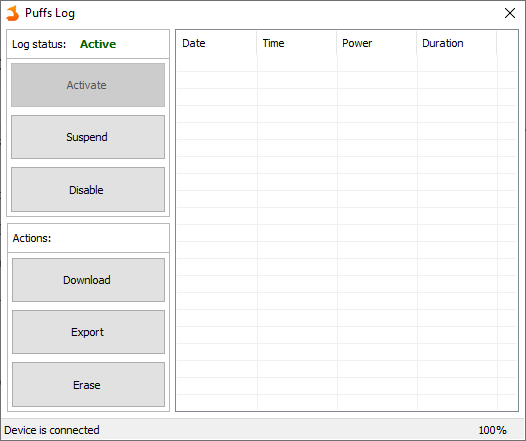Click the Duration column header
This screenshot has height=441, width=526.
[x=457, y=43]
